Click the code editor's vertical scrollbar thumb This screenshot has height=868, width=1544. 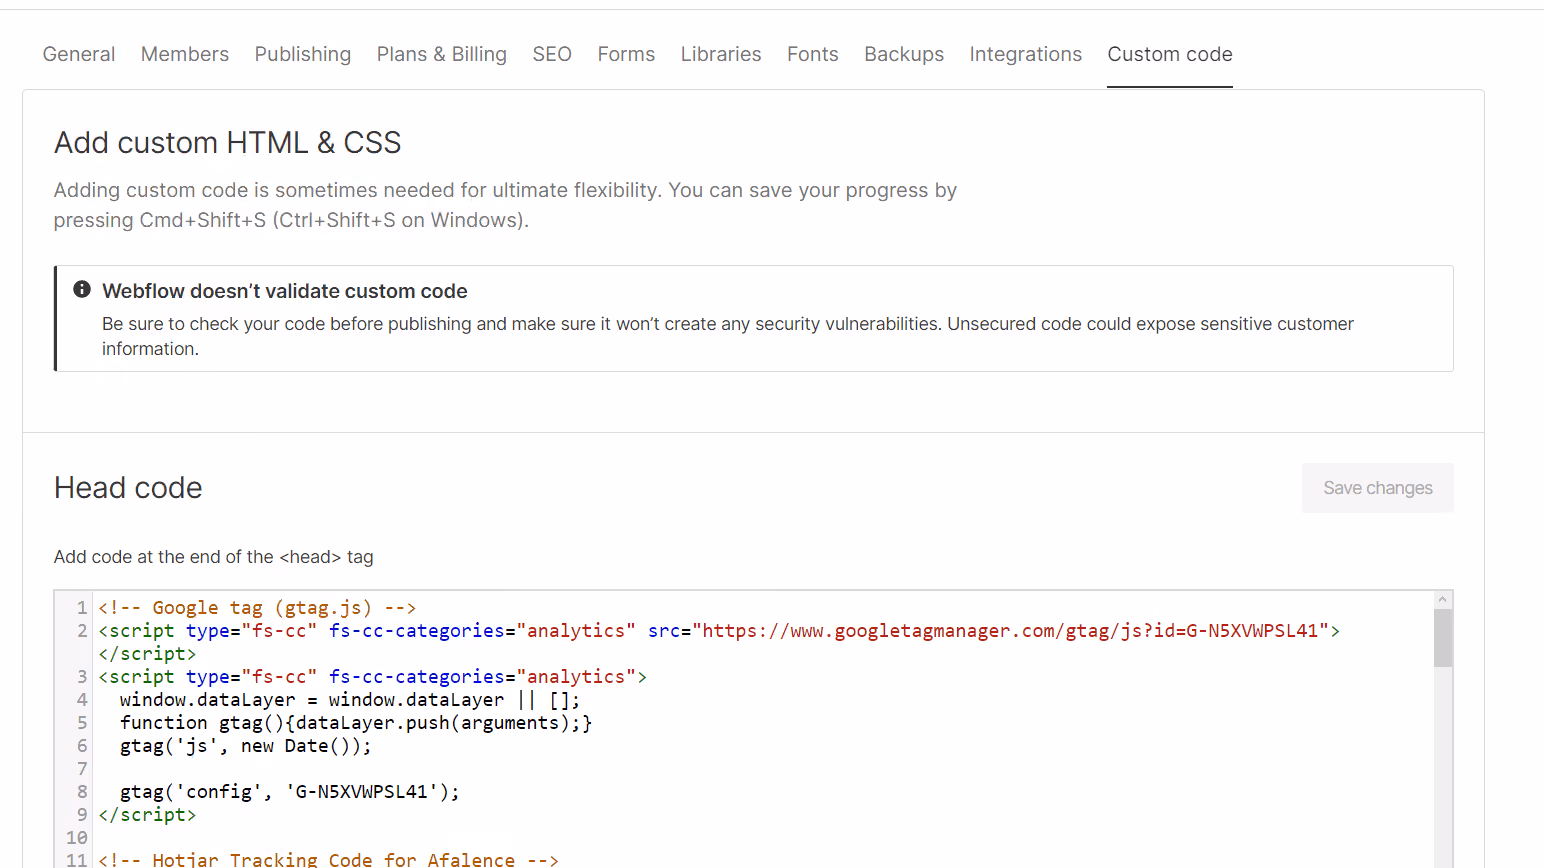(1442, 638)
